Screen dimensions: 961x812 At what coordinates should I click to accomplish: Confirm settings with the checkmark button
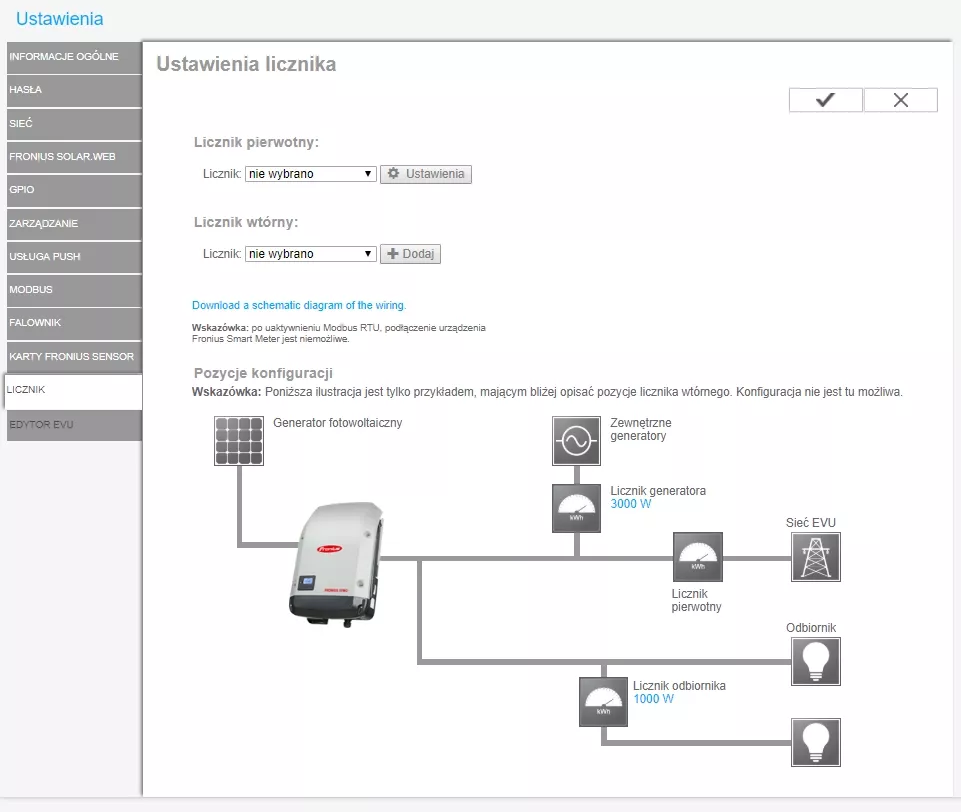(825, 100)
